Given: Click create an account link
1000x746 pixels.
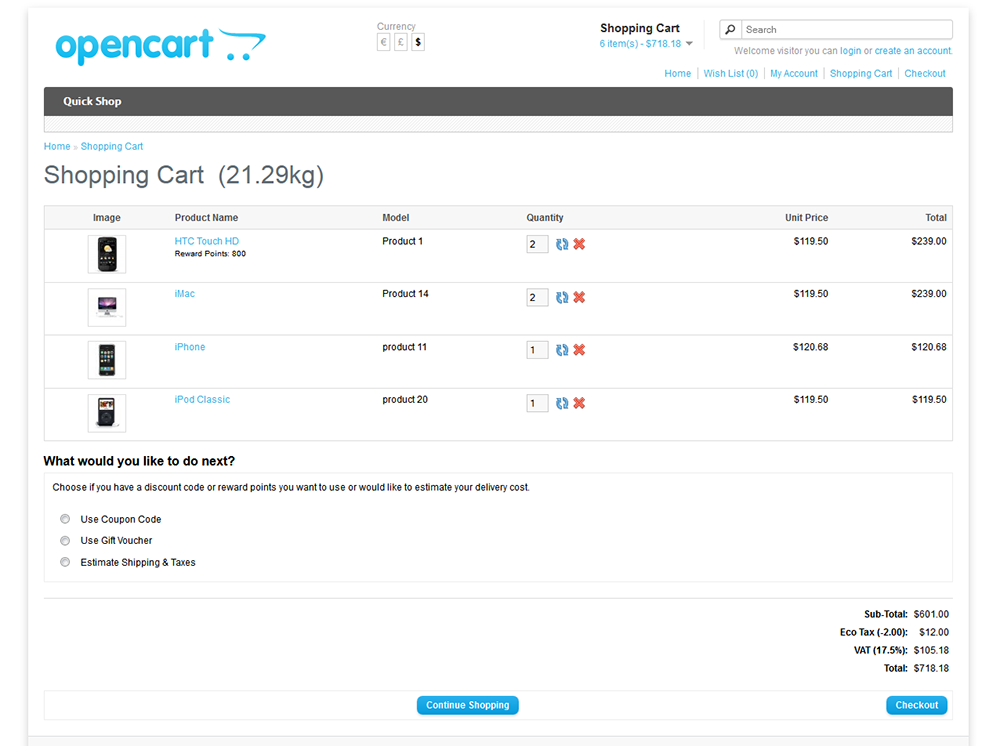Looking at the screenshot, I should [x=913, y=51].
